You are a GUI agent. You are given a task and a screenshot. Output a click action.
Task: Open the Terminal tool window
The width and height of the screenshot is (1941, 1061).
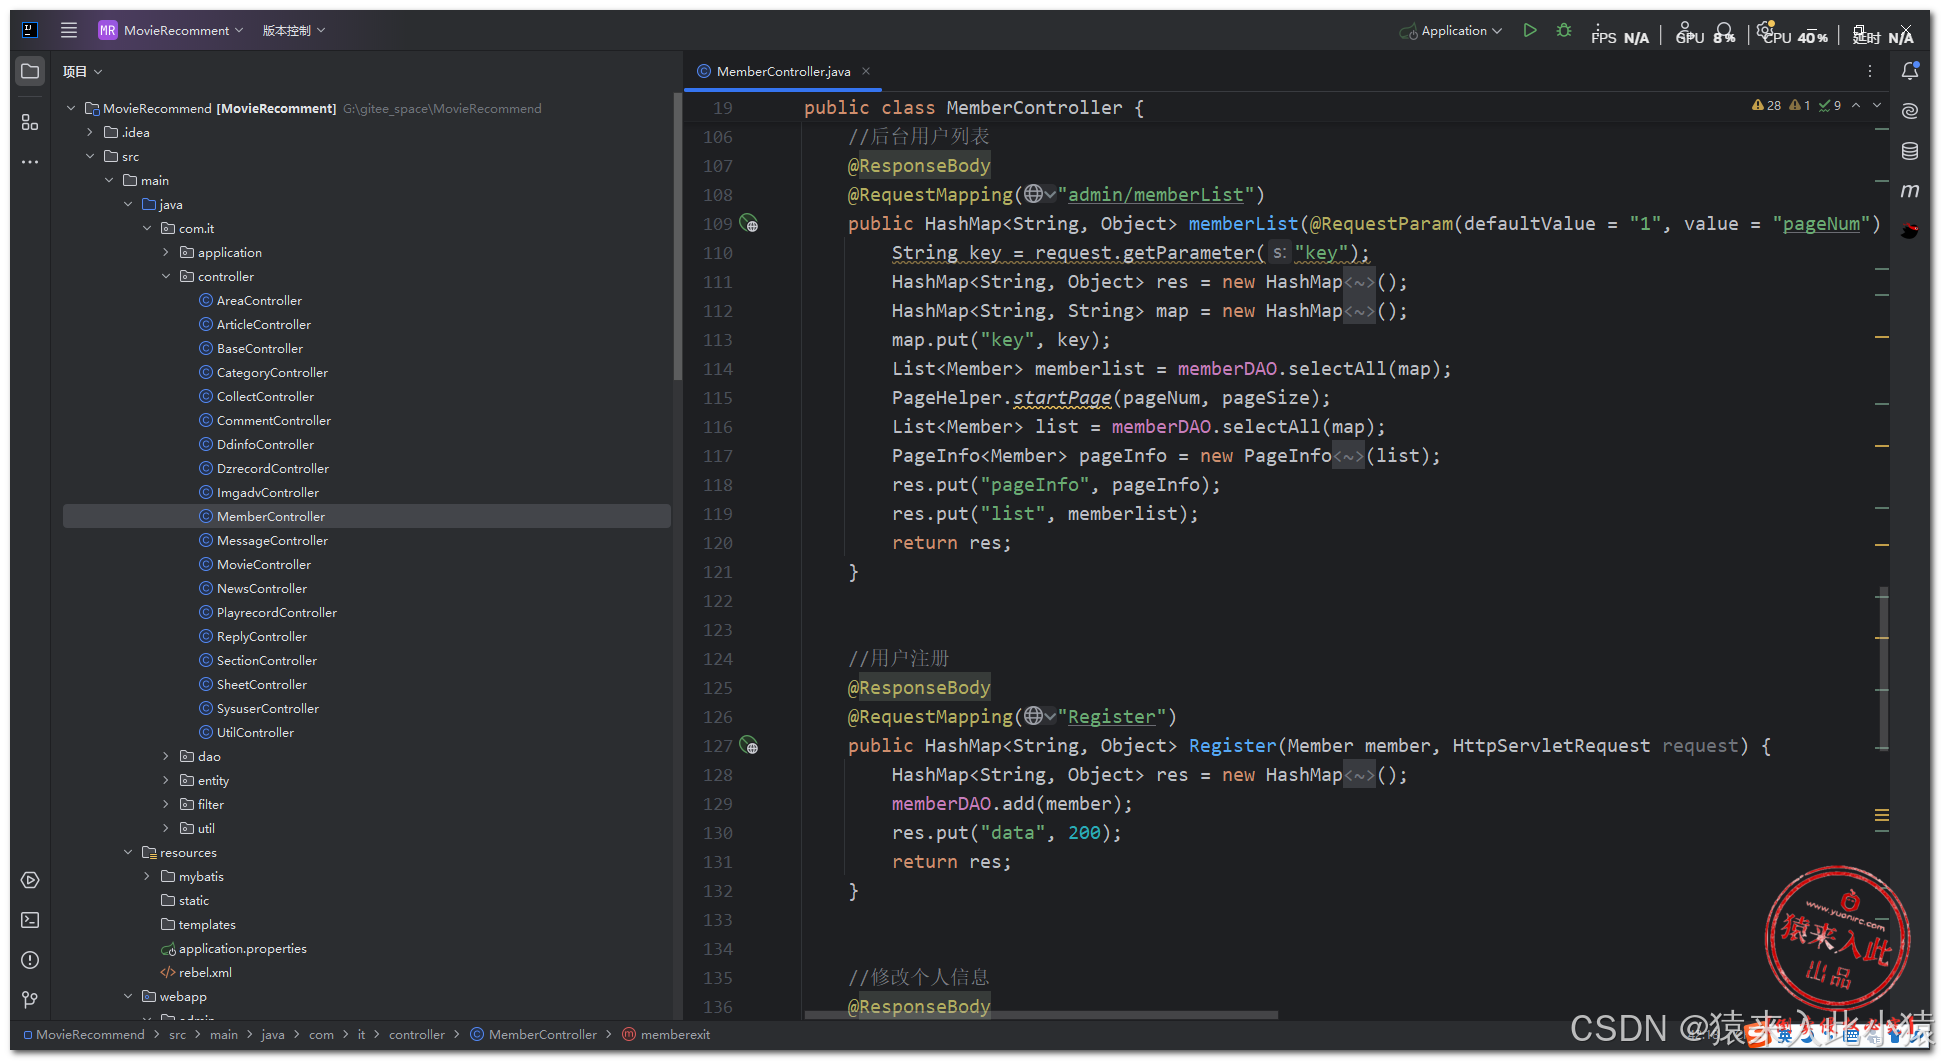coord(30,920)
